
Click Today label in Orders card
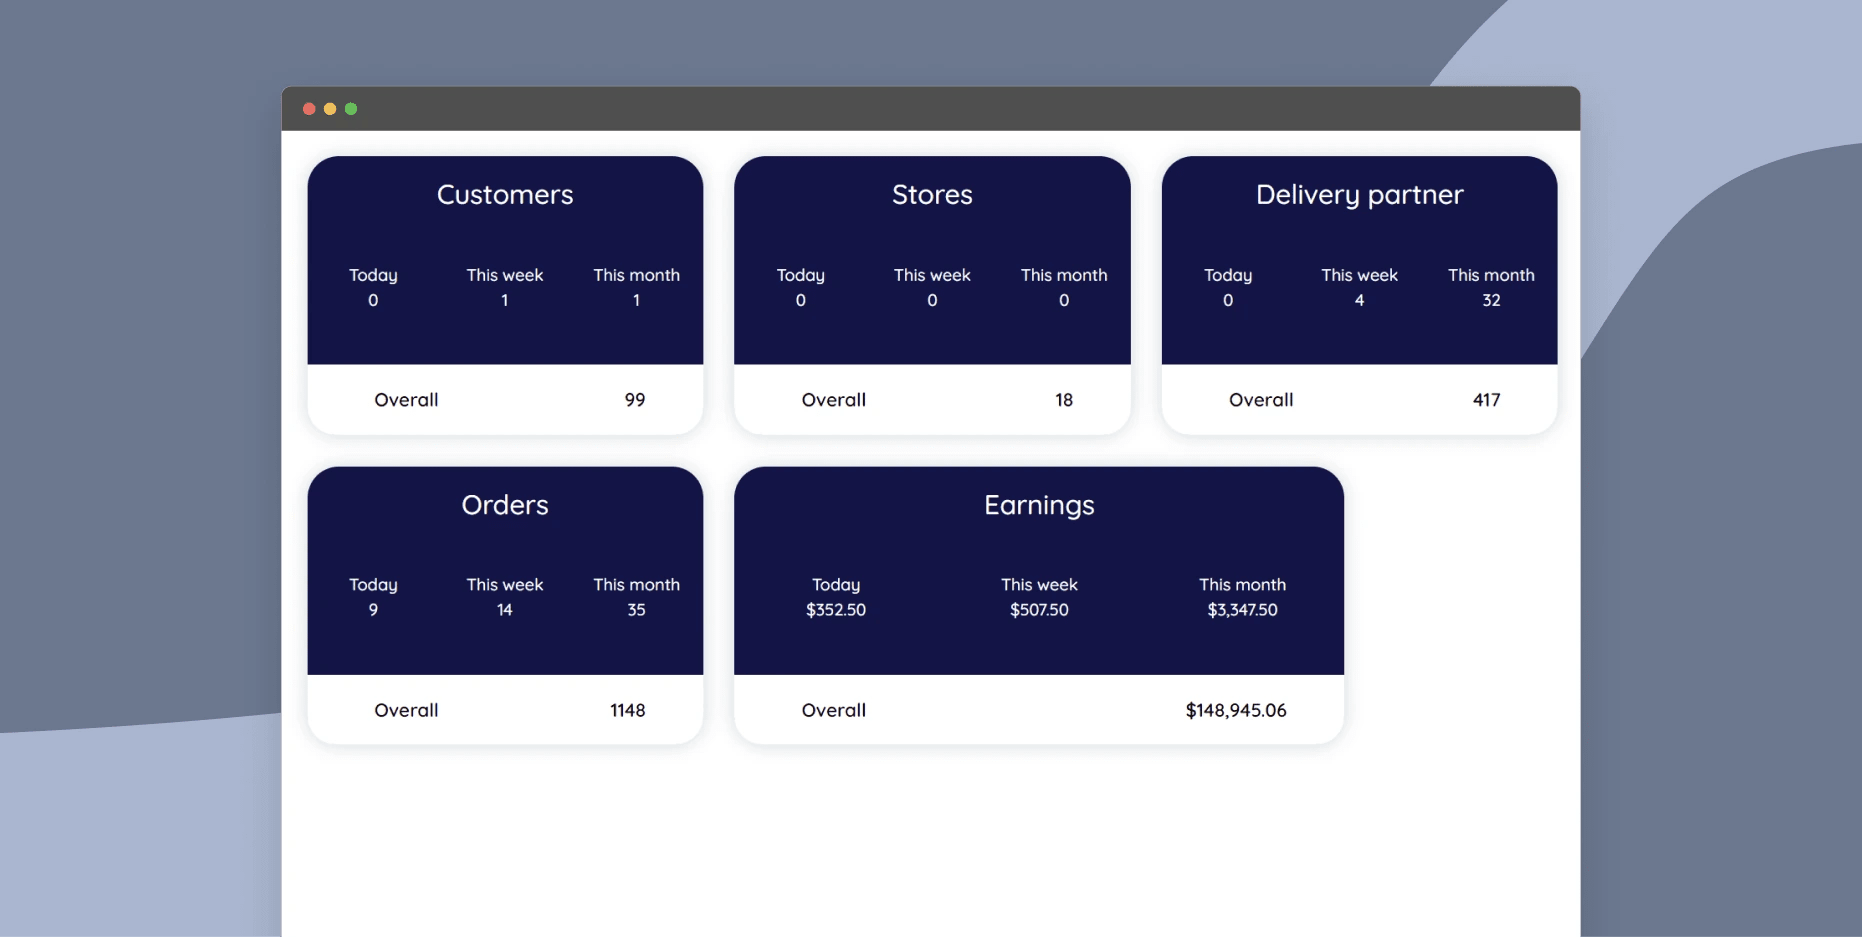pyautogui.click(x=373, y=586)
